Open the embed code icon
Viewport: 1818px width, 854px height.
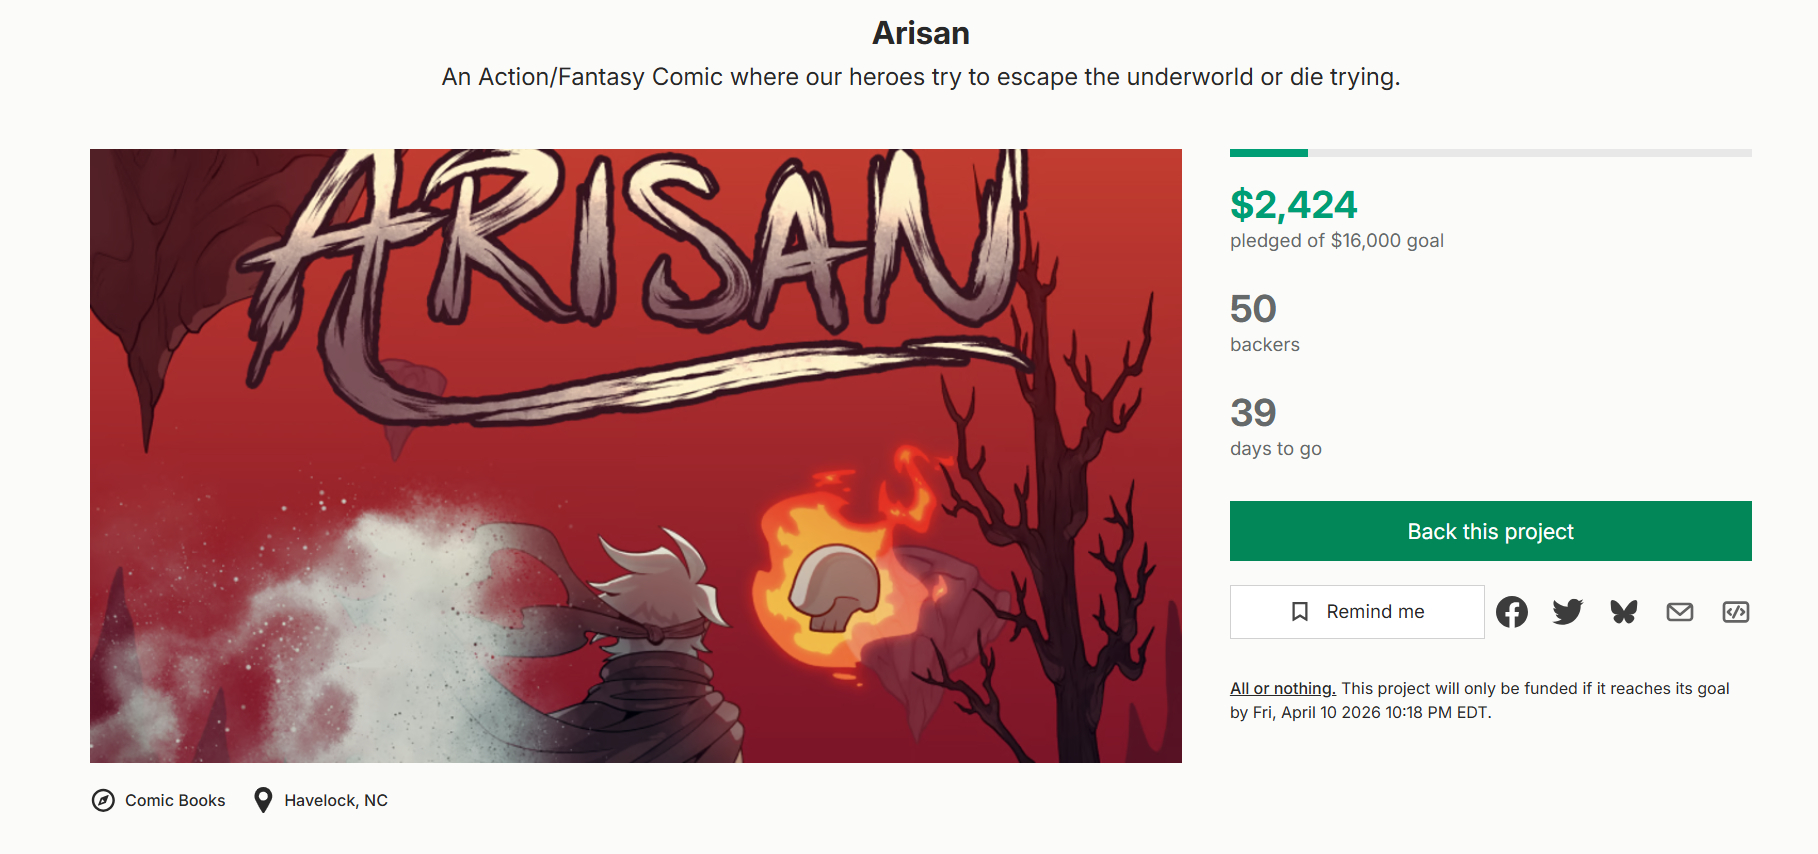[1735, 612]
